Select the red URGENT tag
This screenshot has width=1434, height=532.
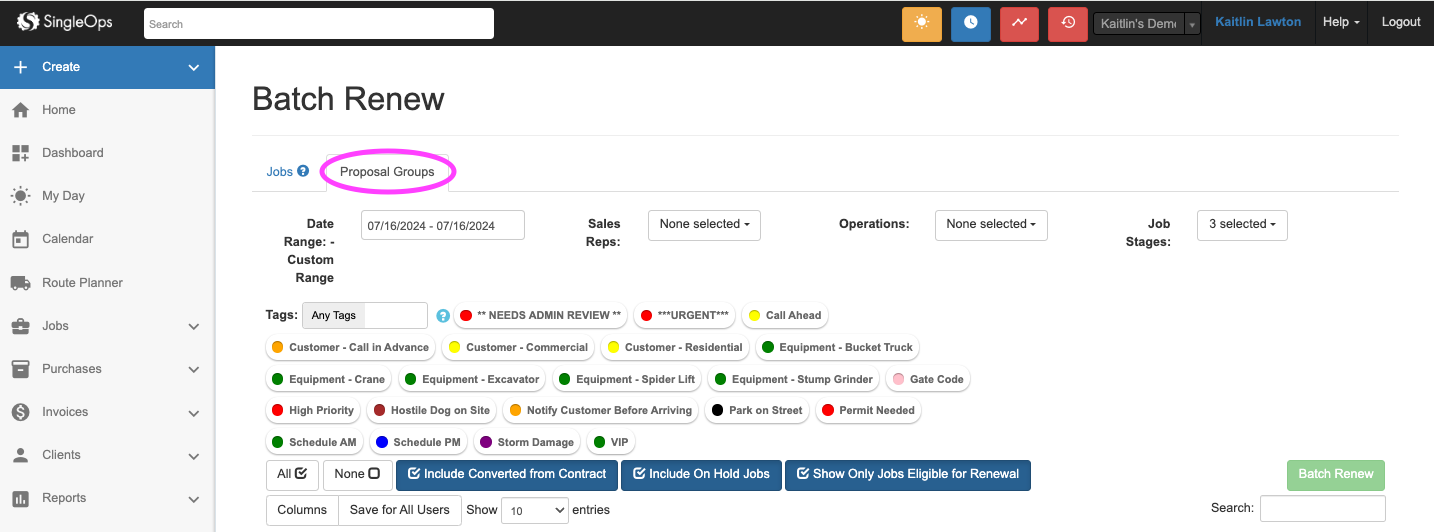pyautogui.click(x=685, y=316)
